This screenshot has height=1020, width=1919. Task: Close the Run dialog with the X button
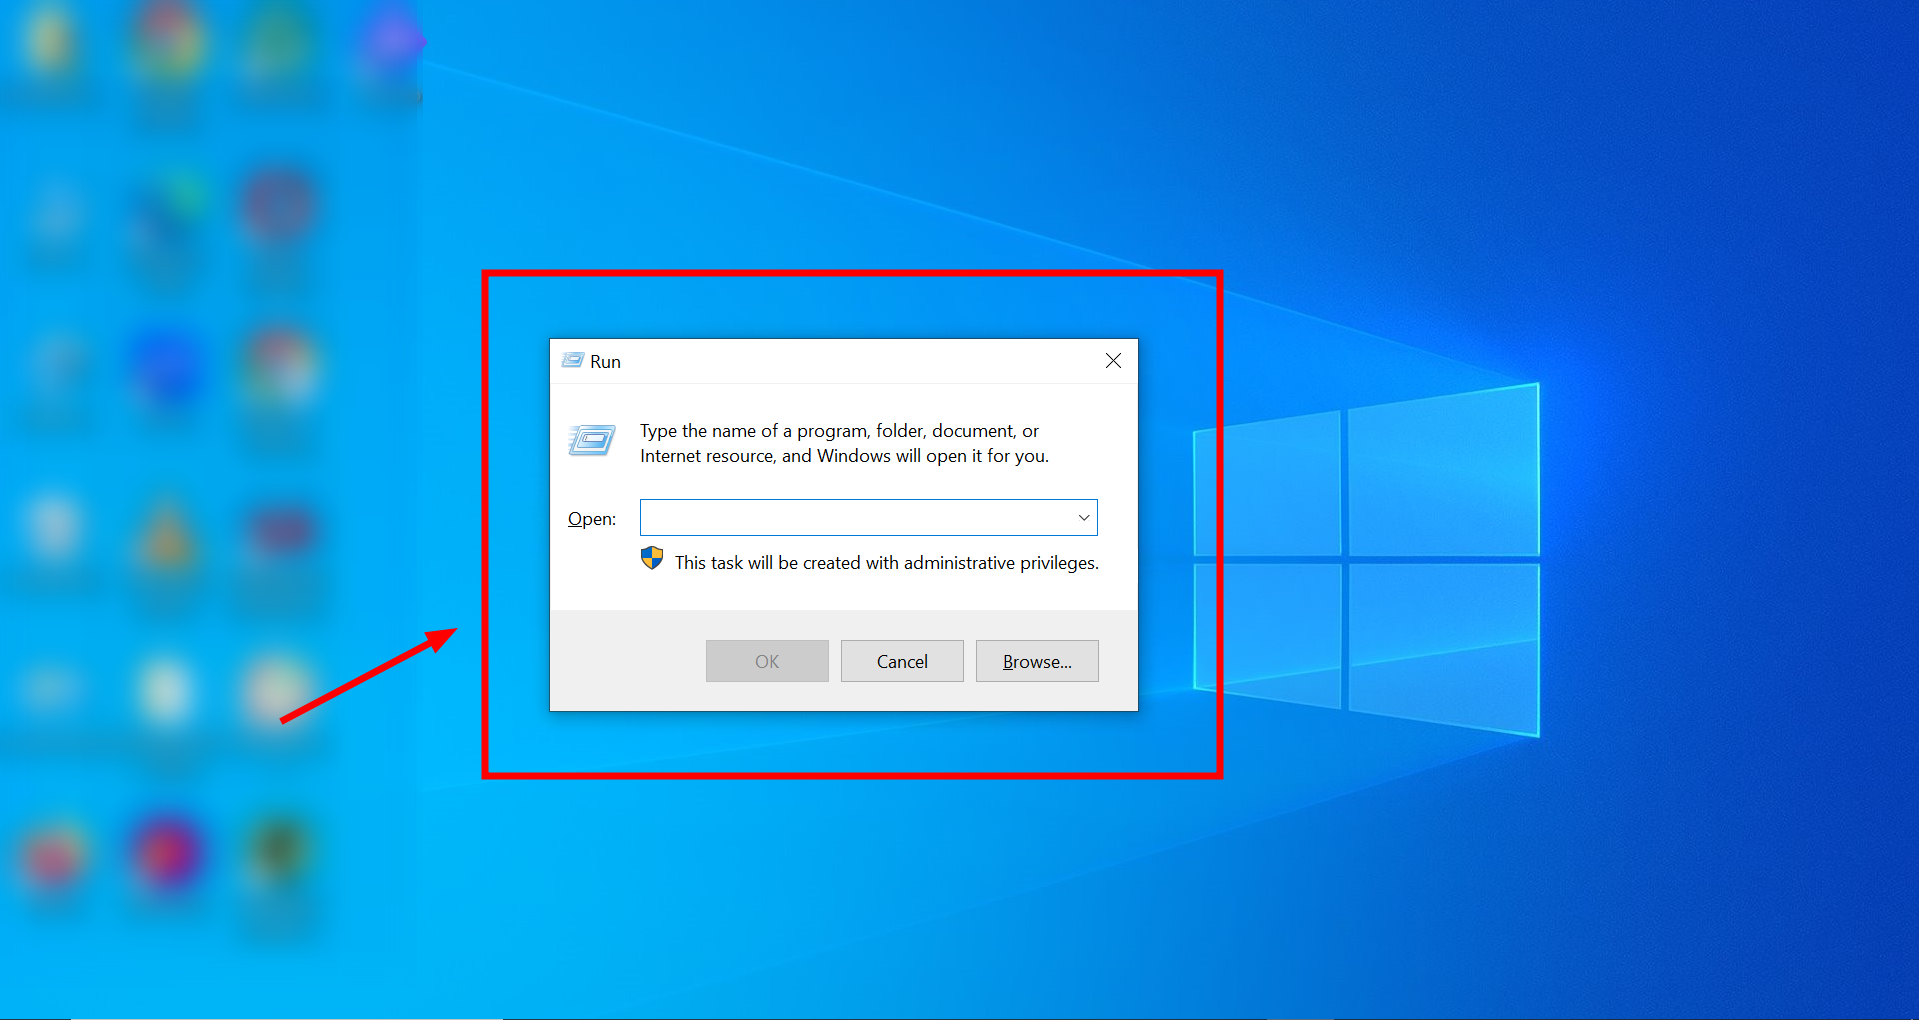pos(1113,361)
